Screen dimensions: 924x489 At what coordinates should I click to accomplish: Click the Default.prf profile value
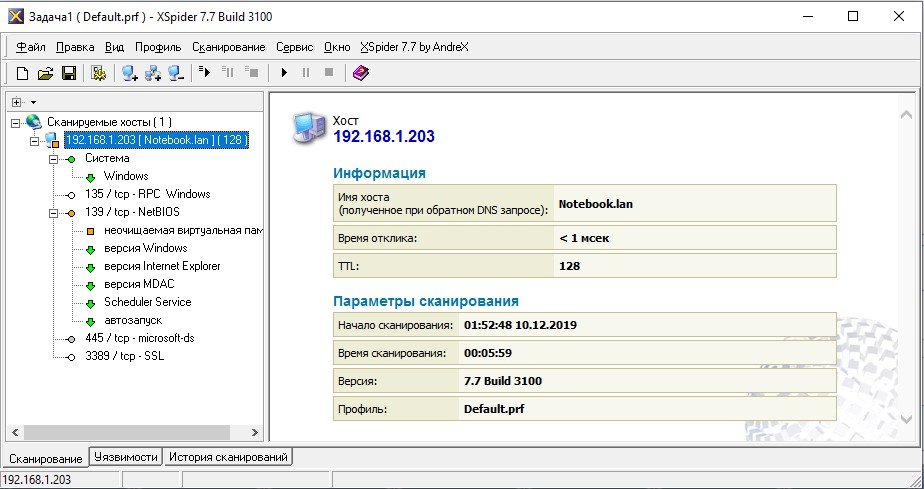click(494, 408)
